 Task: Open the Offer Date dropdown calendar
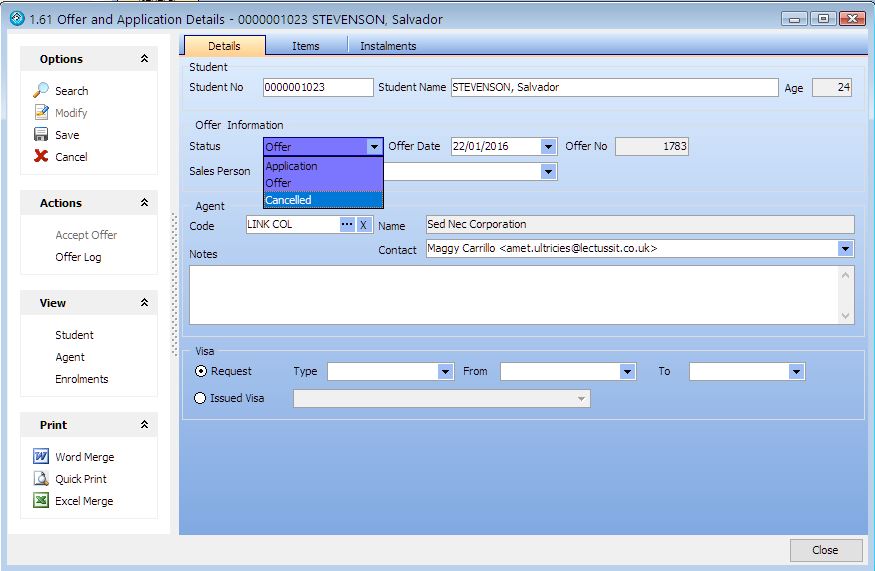pos(548,147)
